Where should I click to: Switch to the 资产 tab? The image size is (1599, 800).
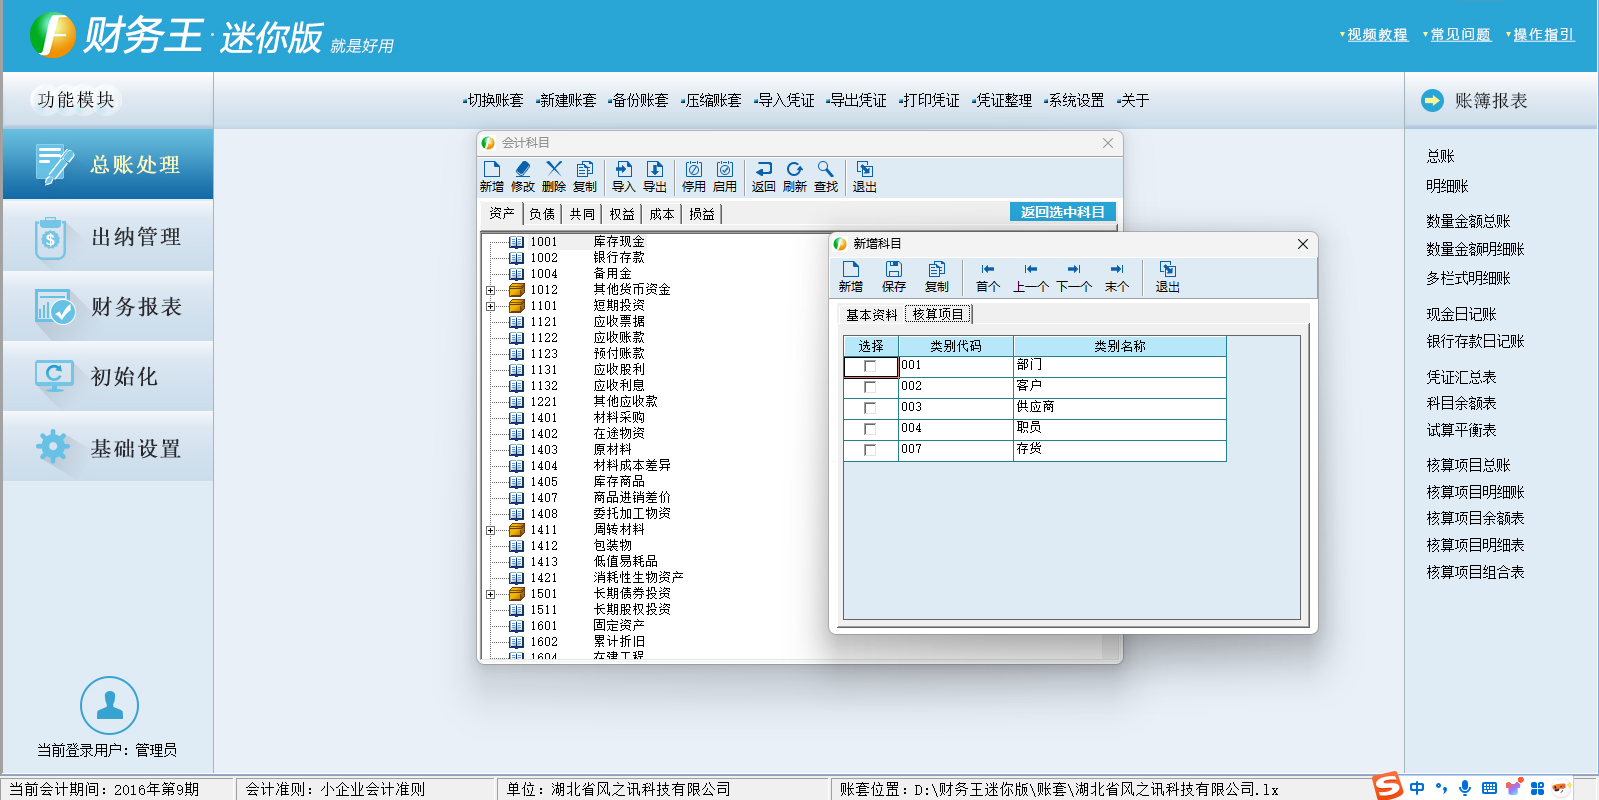coord(502,214)
